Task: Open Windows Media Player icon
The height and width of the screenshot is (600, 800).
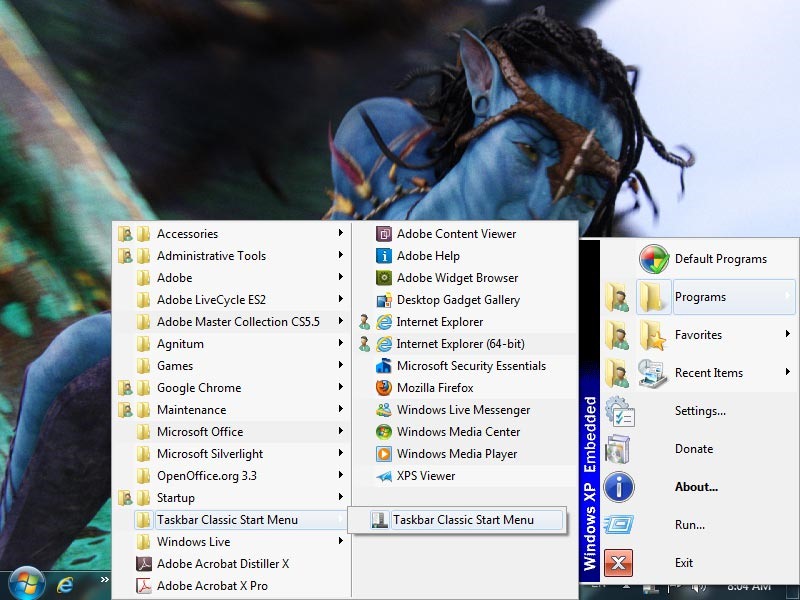Action: pos(384,454)
